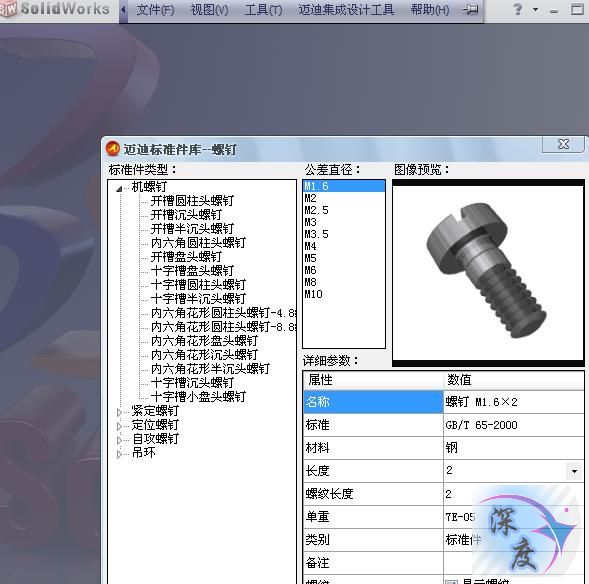Select 十字槽圆柱头螺钉 in the tree
The image size is (589, 584).
(x=198, y=285)
